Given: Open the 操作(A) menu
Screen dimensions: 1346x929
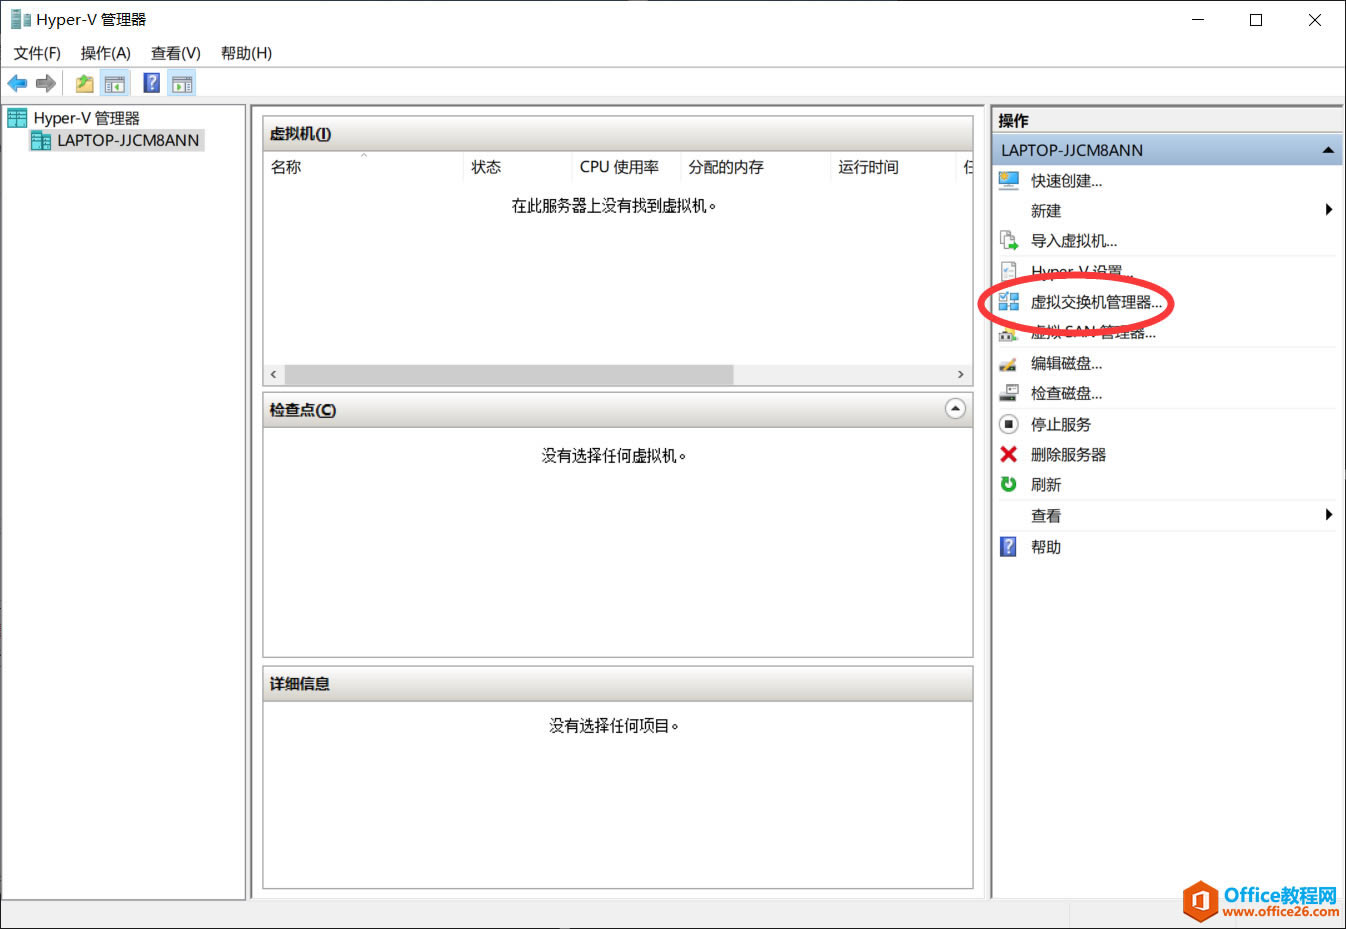Looking at the screenshot, I should (105, 53).
